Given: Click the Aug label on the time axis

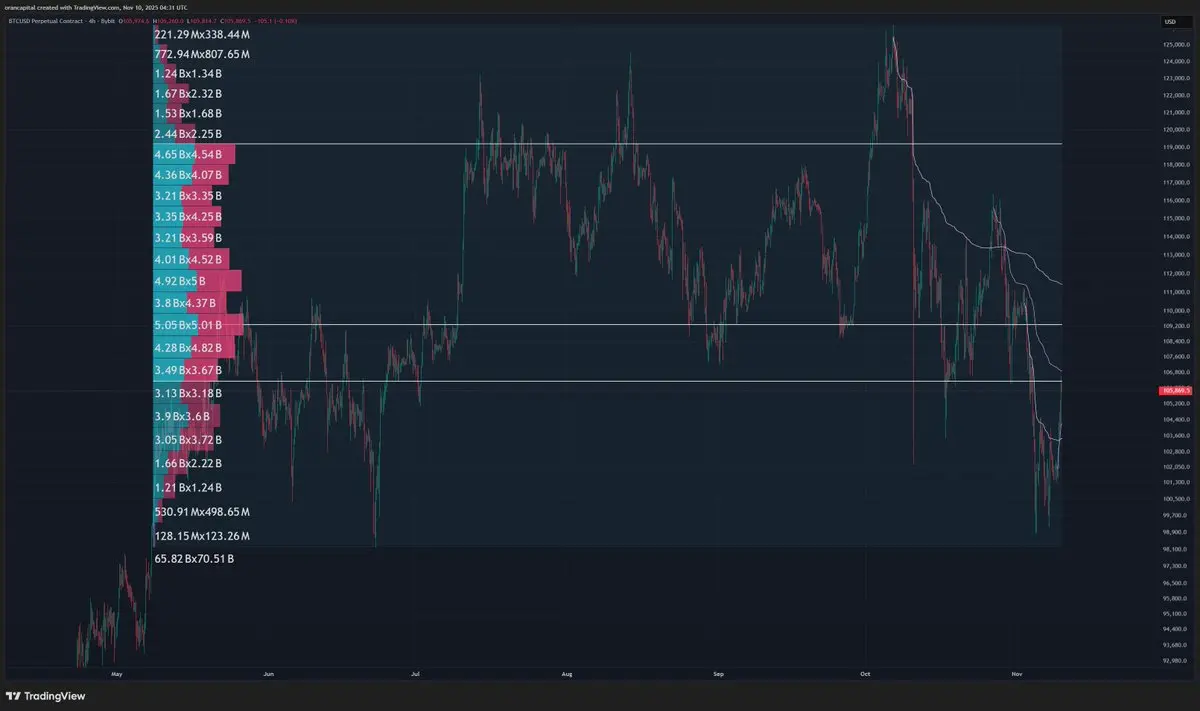Looking at the screenshot, I should [567, 675].
